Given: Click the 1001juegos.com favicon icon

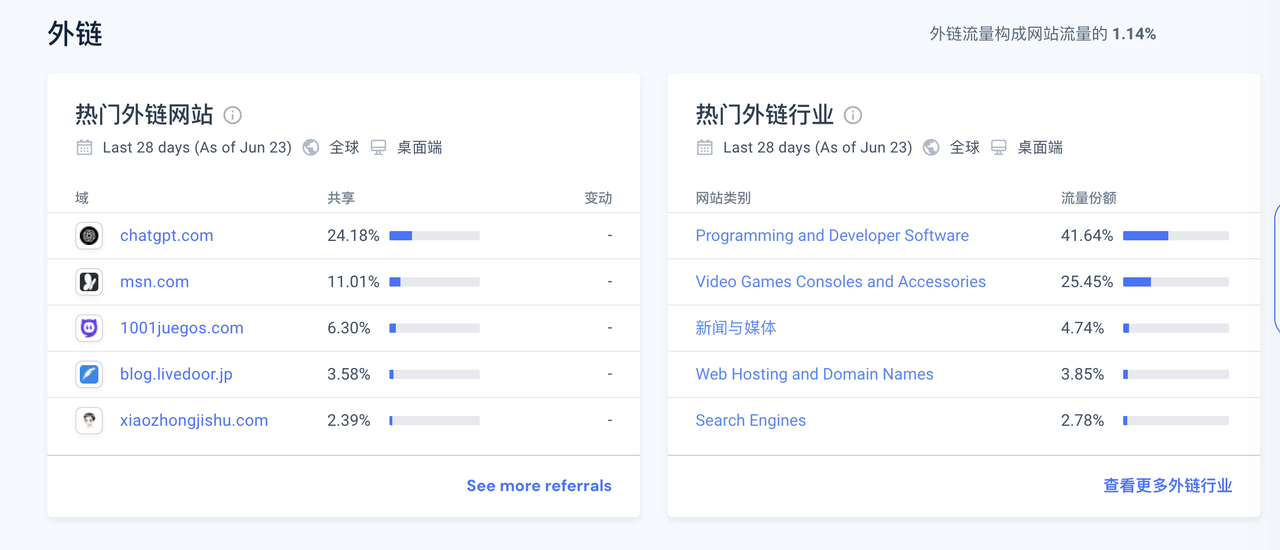Looking at the screenshot, I should tap(89, 328).
